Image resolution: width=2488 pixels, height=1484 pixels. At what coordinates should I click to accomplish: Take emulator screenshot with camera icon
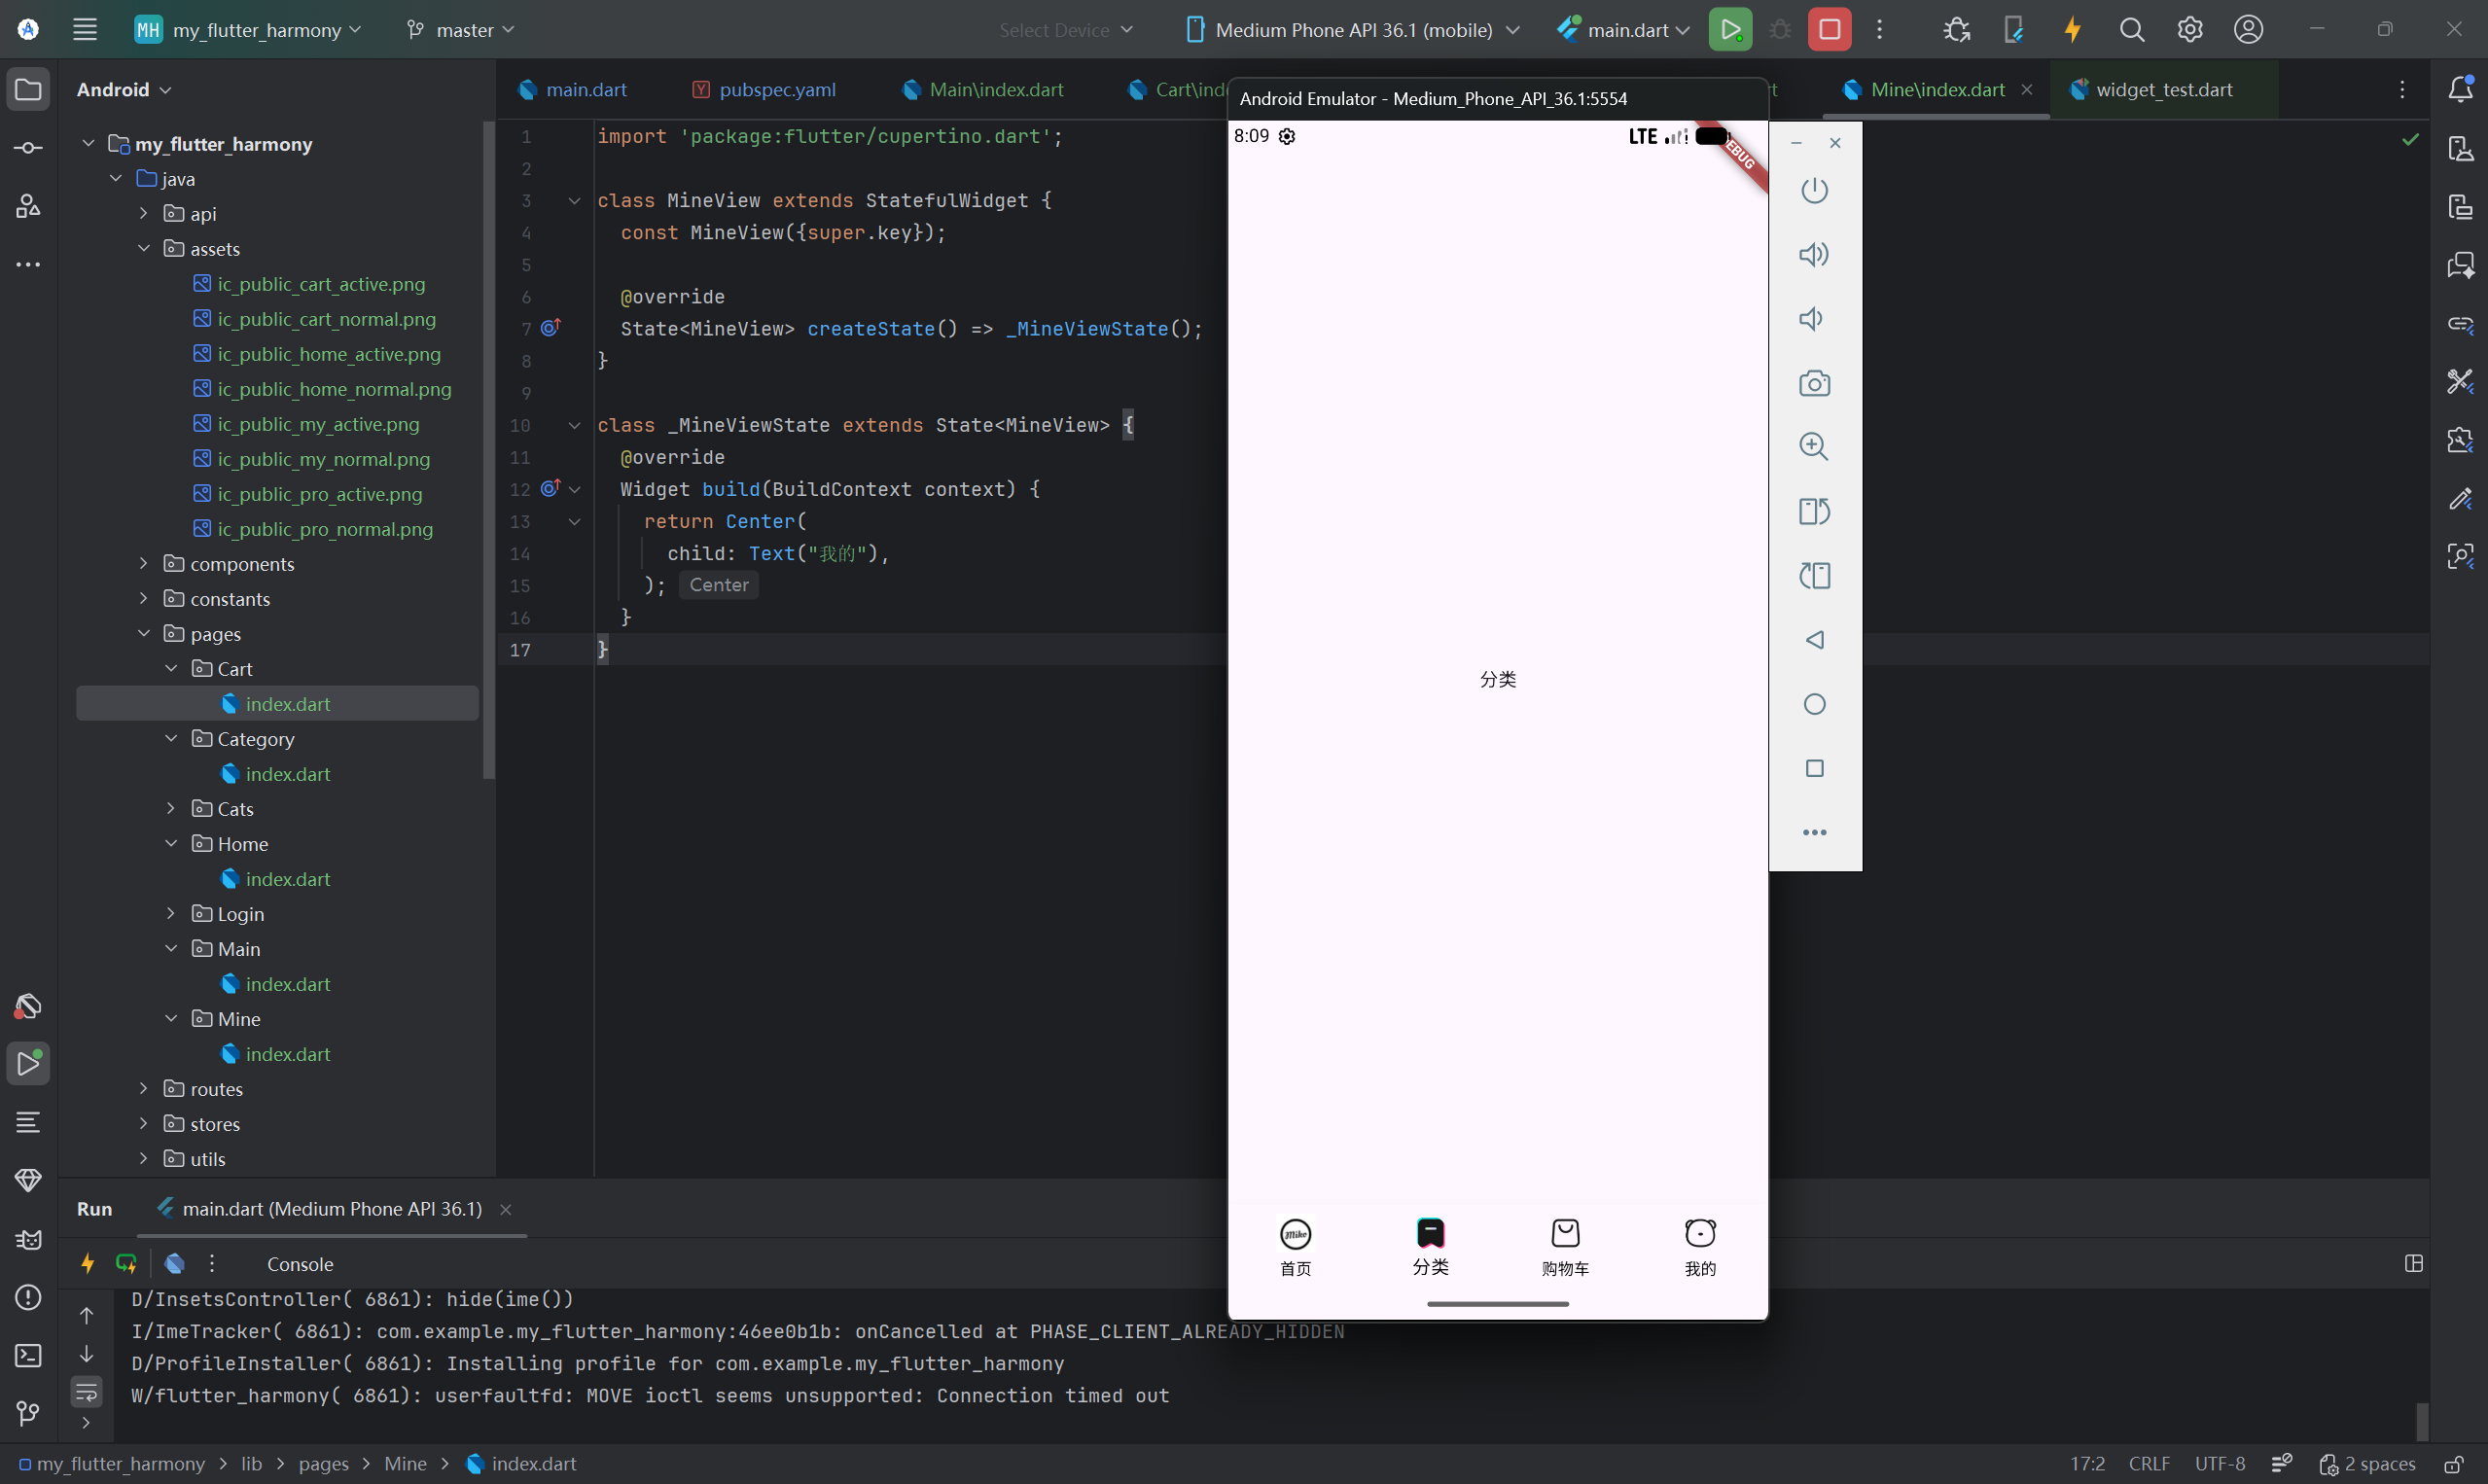(x=1814, y=383)
